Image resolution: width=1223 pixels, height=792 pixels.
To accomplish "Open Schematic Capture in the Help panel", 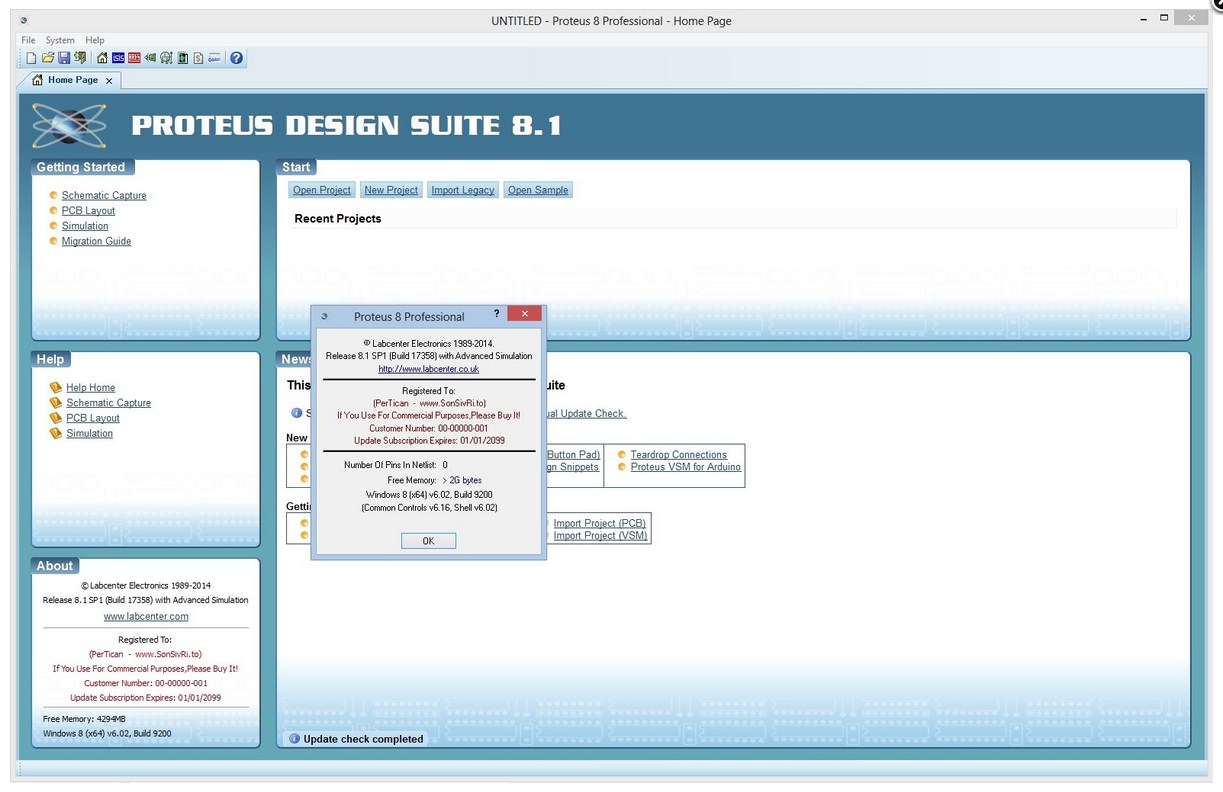I will pyautogui.click(x=109, y=403).
